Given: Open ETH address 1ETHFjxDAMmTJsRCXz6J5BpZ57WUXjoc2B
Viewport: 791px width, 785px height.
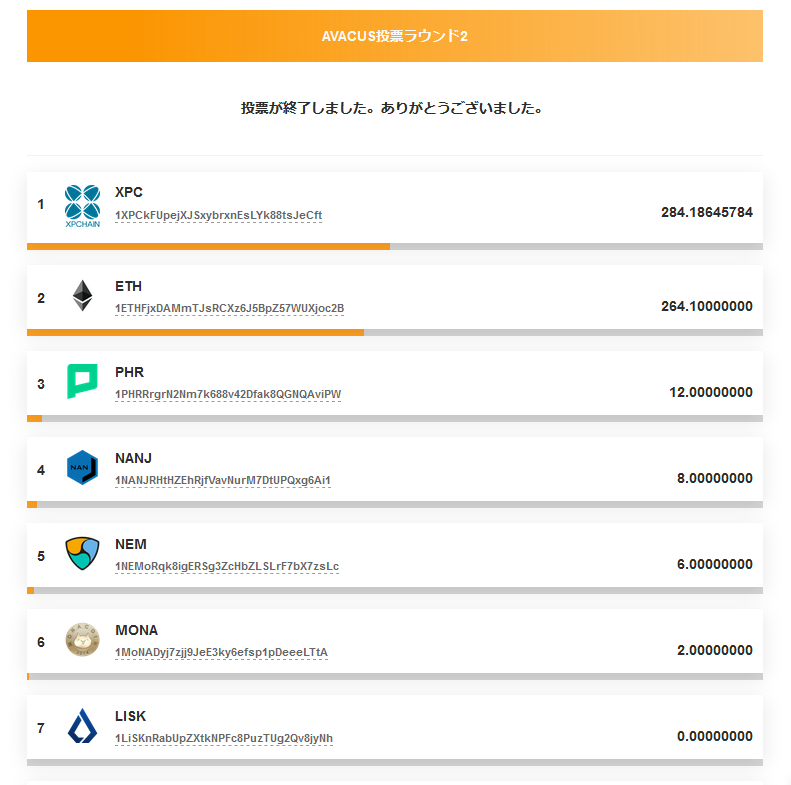Looking at the screenshot, I should coord(230,308).
